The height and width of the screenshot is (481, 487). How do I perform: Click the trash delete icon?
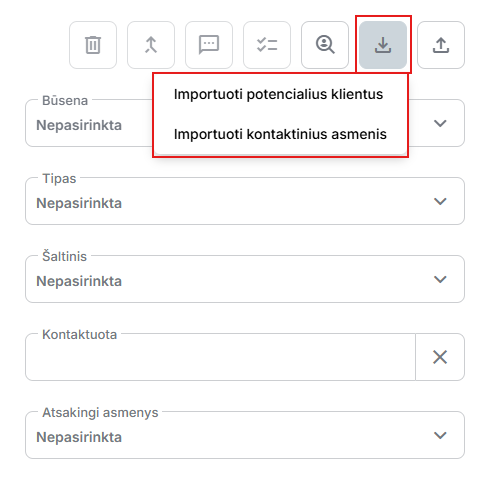93,45
